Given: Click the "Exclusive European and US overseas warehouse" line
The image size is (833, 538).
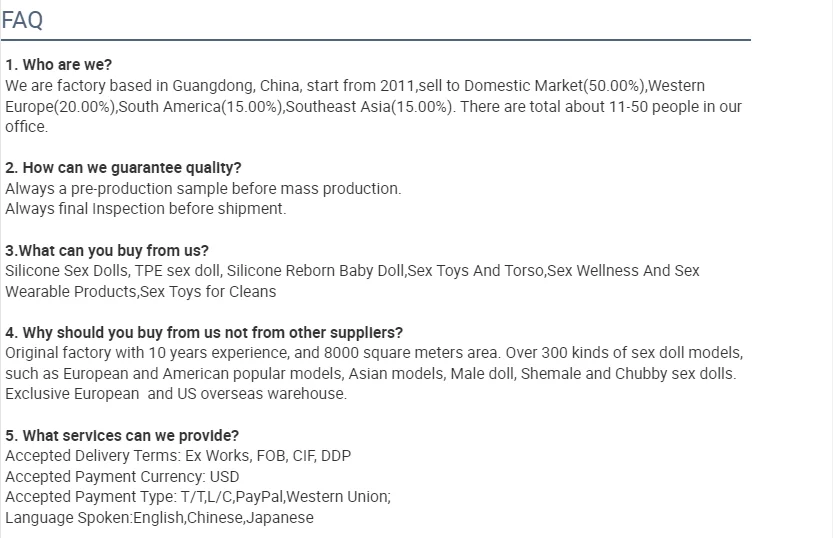Looking at the screenshot, I should click(x=176, y=394).
